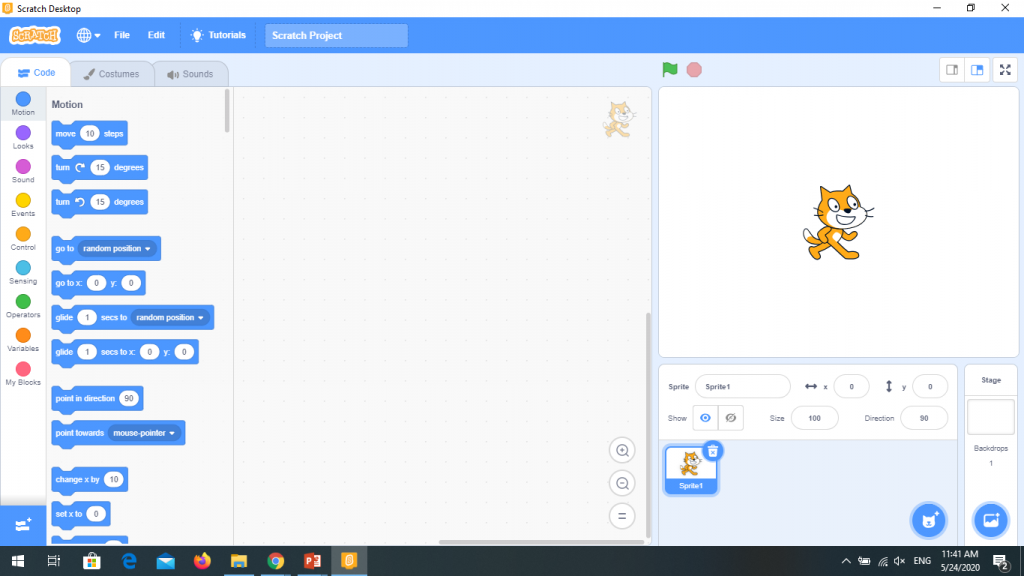Switch to the Costumes tab

pos(112,74)
